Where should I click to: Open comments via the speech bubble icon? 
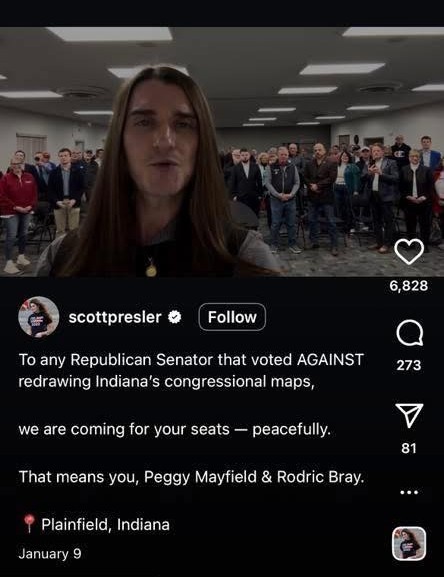pyautogui.click(x=409, y=333)
